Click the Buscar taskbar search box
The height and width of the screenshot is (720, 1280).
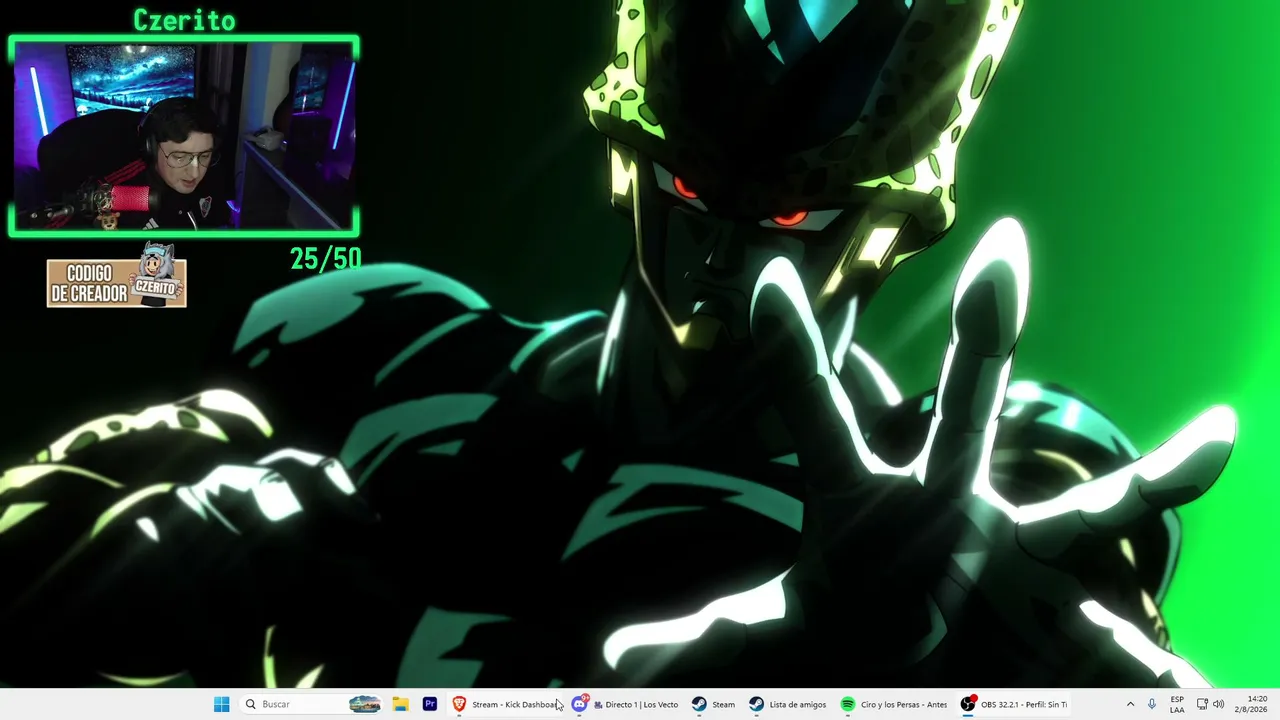pyautogui.click(x=311, y=704)
